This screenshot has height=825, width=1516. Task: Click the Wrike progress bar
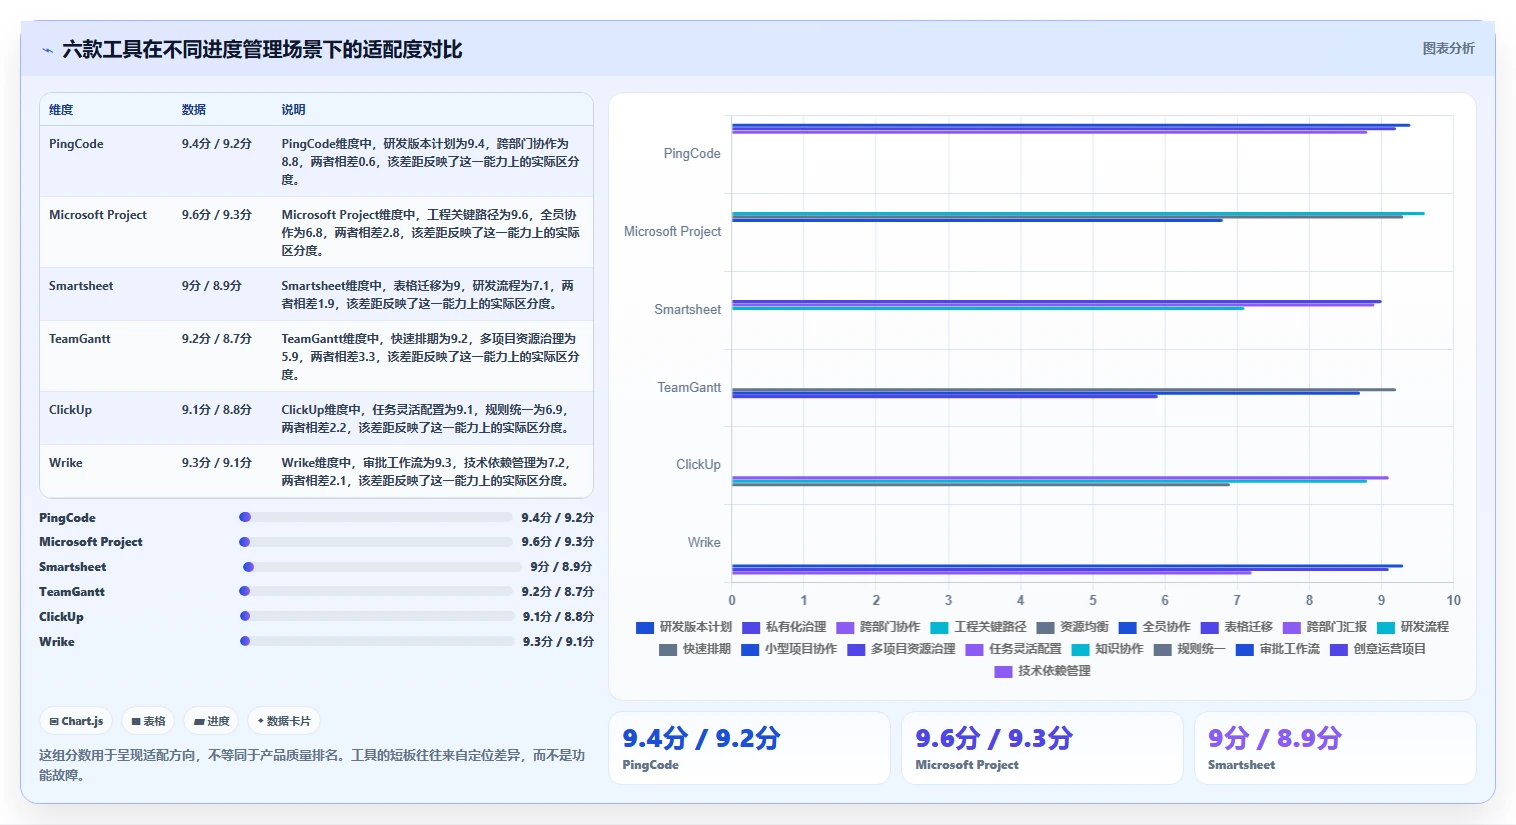coord(377,641)
